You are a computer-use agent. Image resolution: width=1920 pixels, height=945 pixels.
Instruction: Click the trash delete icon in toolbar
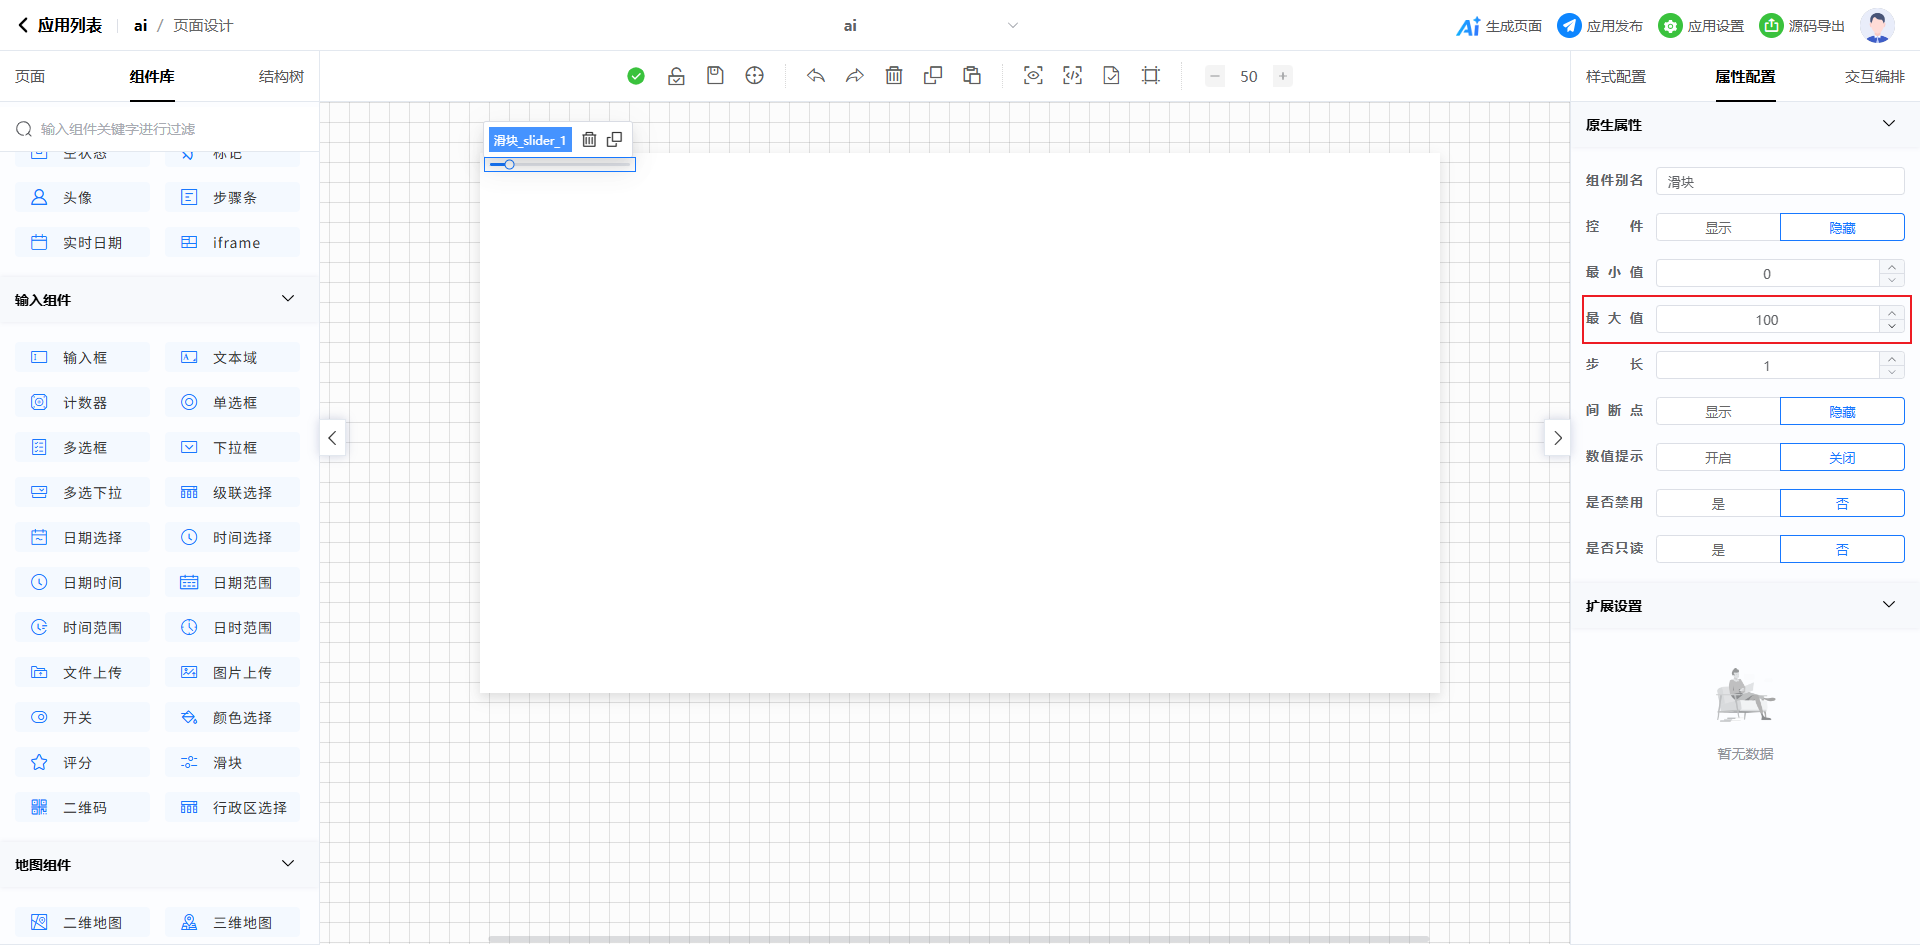click(x=894, y=76)
